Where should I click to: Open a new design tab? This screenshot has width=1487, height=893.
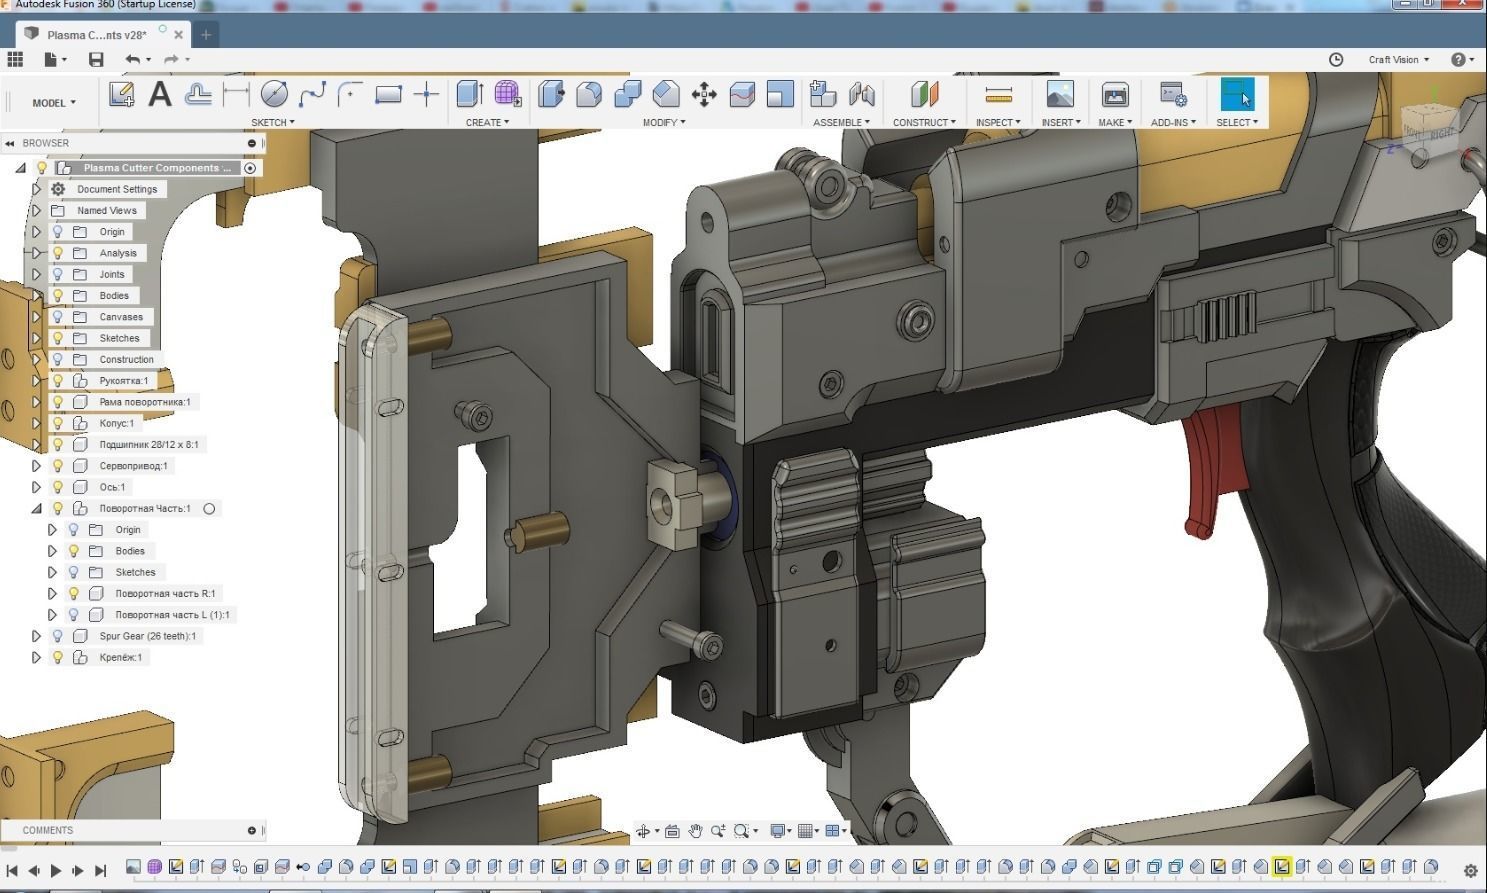(x=205, y=35)
